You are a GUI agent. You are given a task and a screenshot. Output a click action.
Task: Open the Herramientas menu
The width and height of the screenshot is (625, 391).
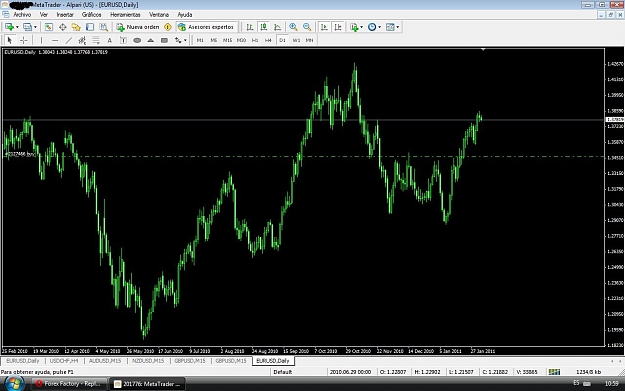click(125, 15)
